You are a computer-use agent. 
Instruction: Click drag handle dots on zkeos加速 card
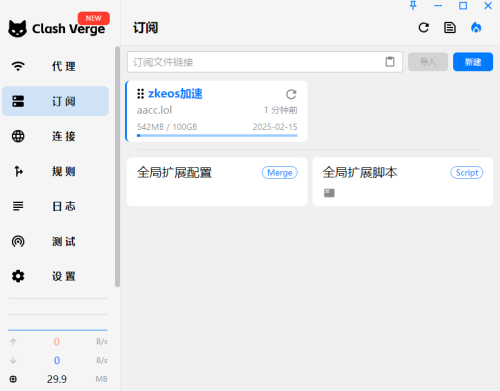point(141,94)
